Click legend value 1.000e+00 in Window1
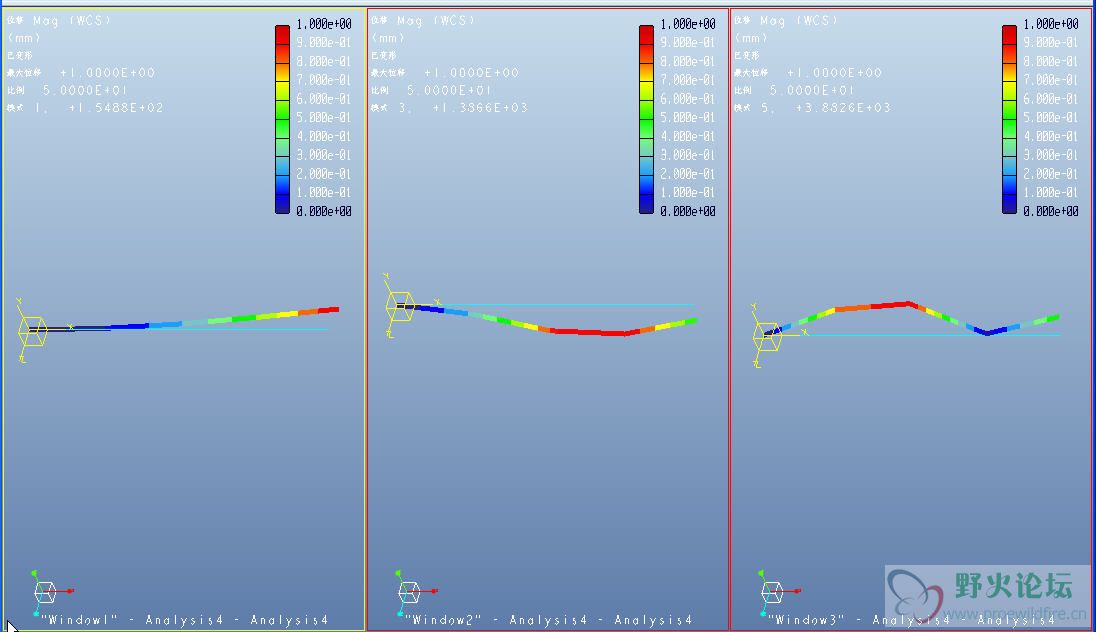This screenshot has height=632, width=1096. (x=324, y=24)
